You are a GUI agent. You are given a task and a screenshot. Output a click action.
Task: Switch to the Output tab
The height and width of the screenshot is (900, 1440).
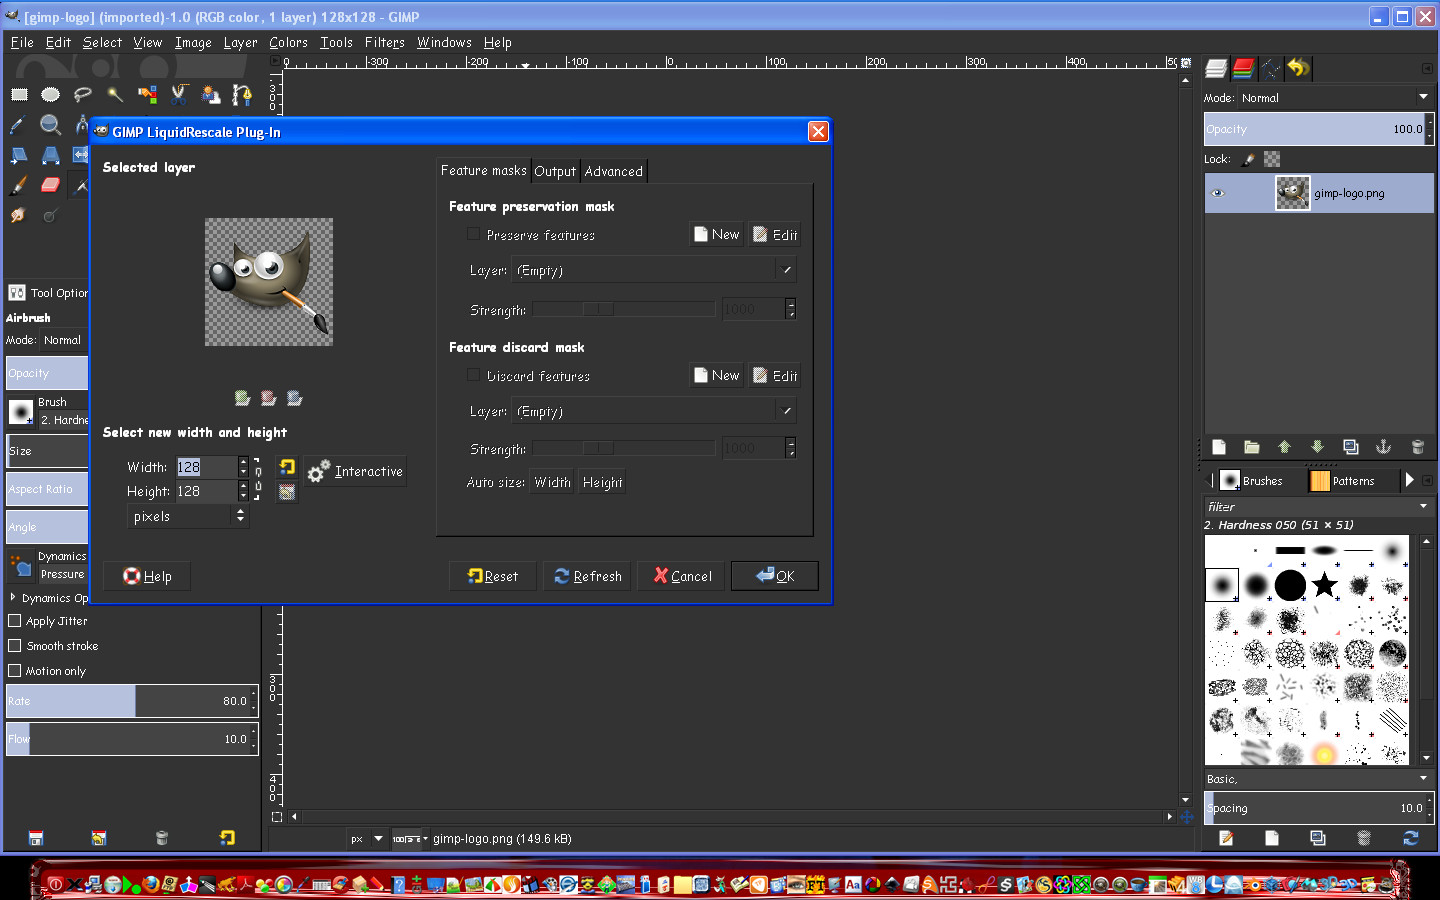point(555,171)
